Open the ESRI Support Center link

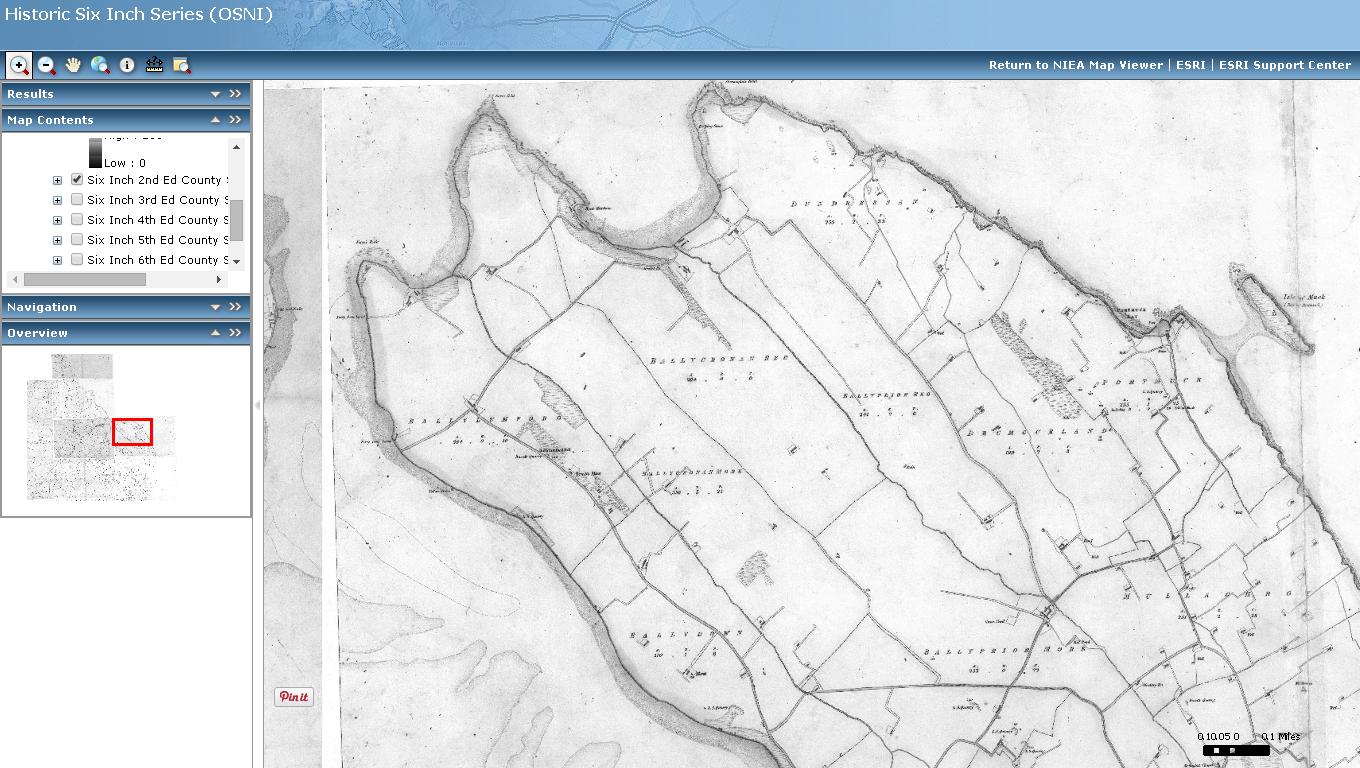[x=1285, y=64]
